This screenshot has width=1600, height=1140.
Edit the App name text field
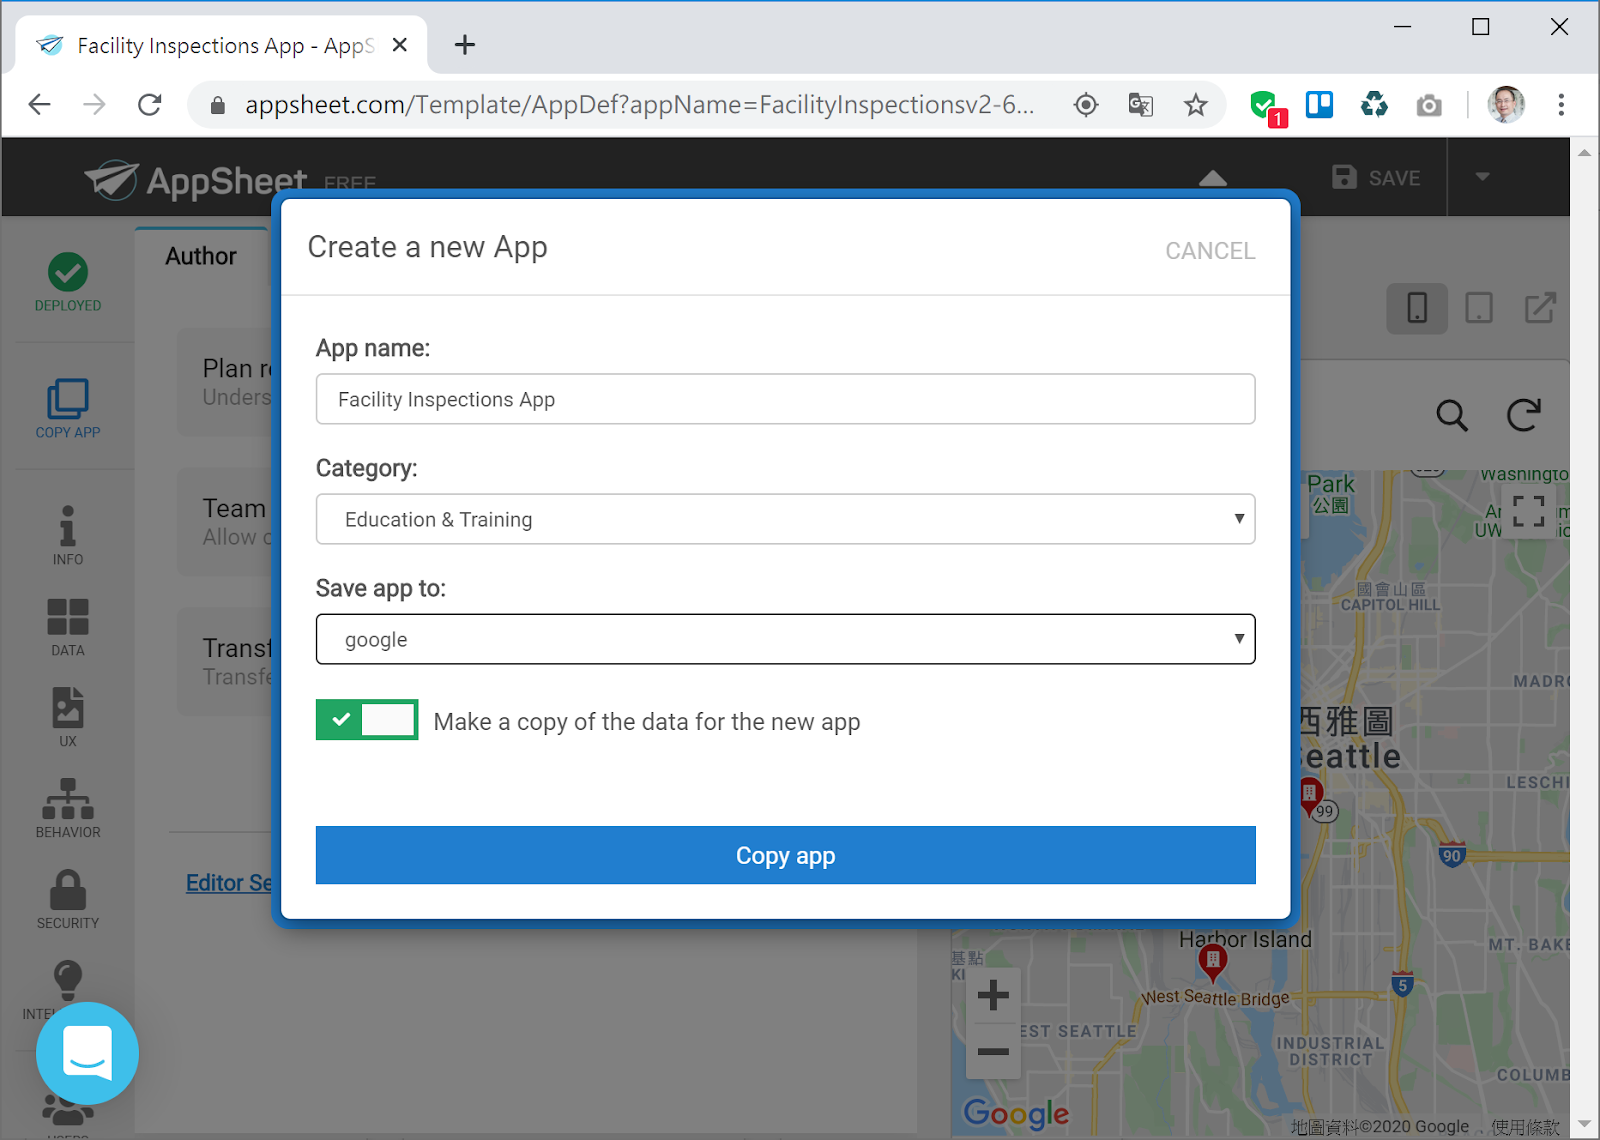click(x=785, y=399)
